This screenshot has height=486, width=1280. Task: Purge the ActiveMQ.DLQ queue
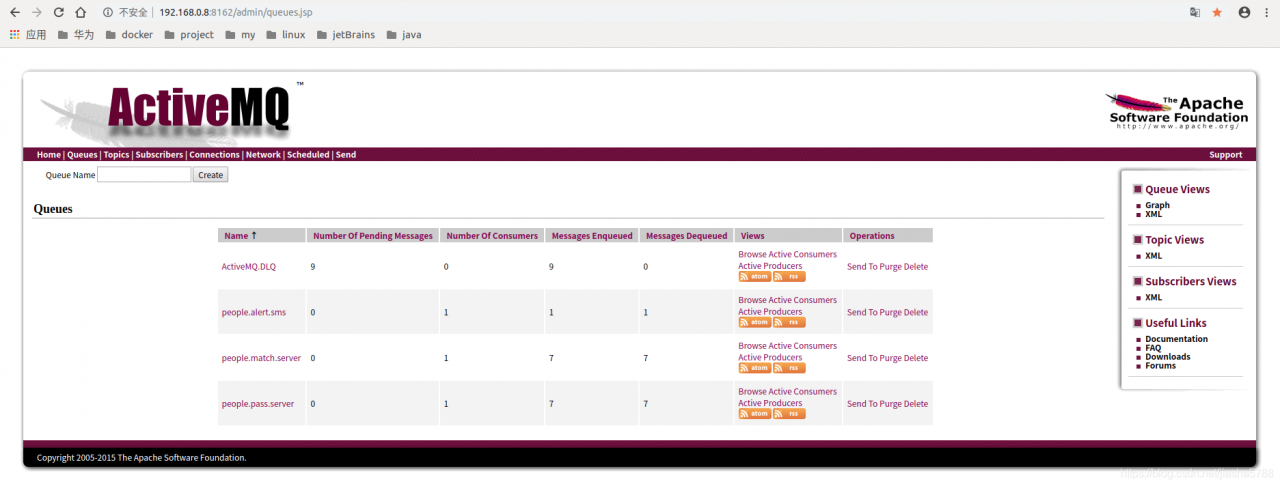890,267
